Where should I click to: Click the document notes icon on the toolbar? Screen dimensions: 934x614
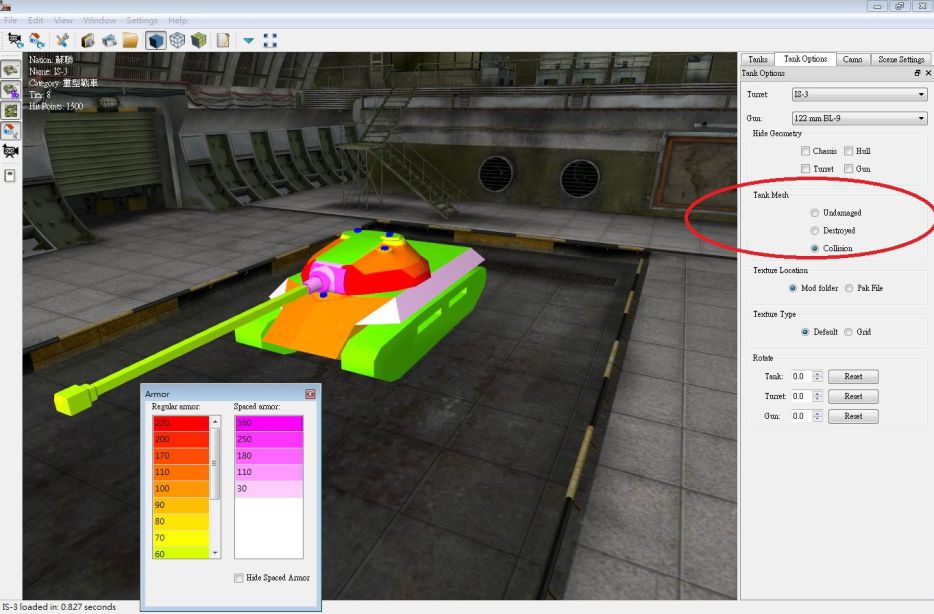(x=224, y=40)
